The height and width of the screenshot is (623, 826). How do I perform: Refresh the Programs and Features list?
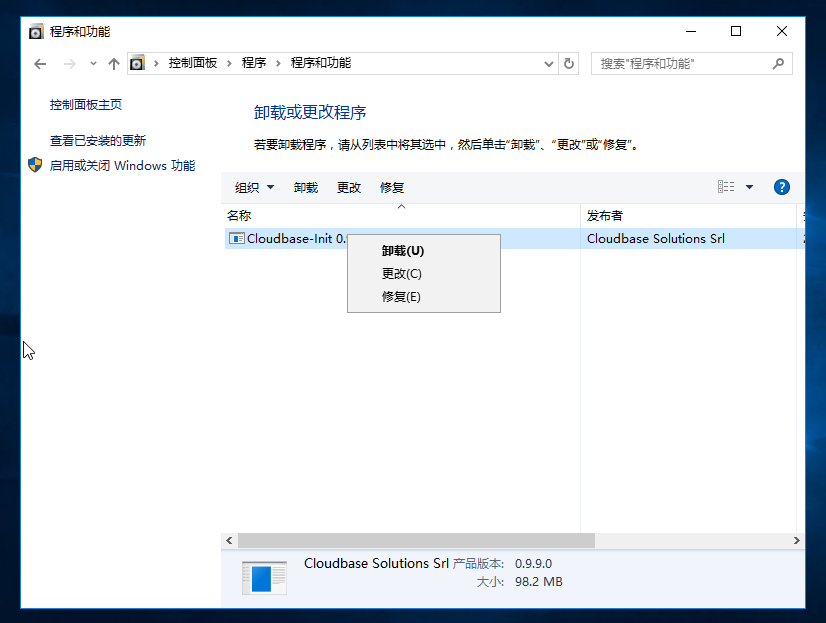click(x=569, y=64)
